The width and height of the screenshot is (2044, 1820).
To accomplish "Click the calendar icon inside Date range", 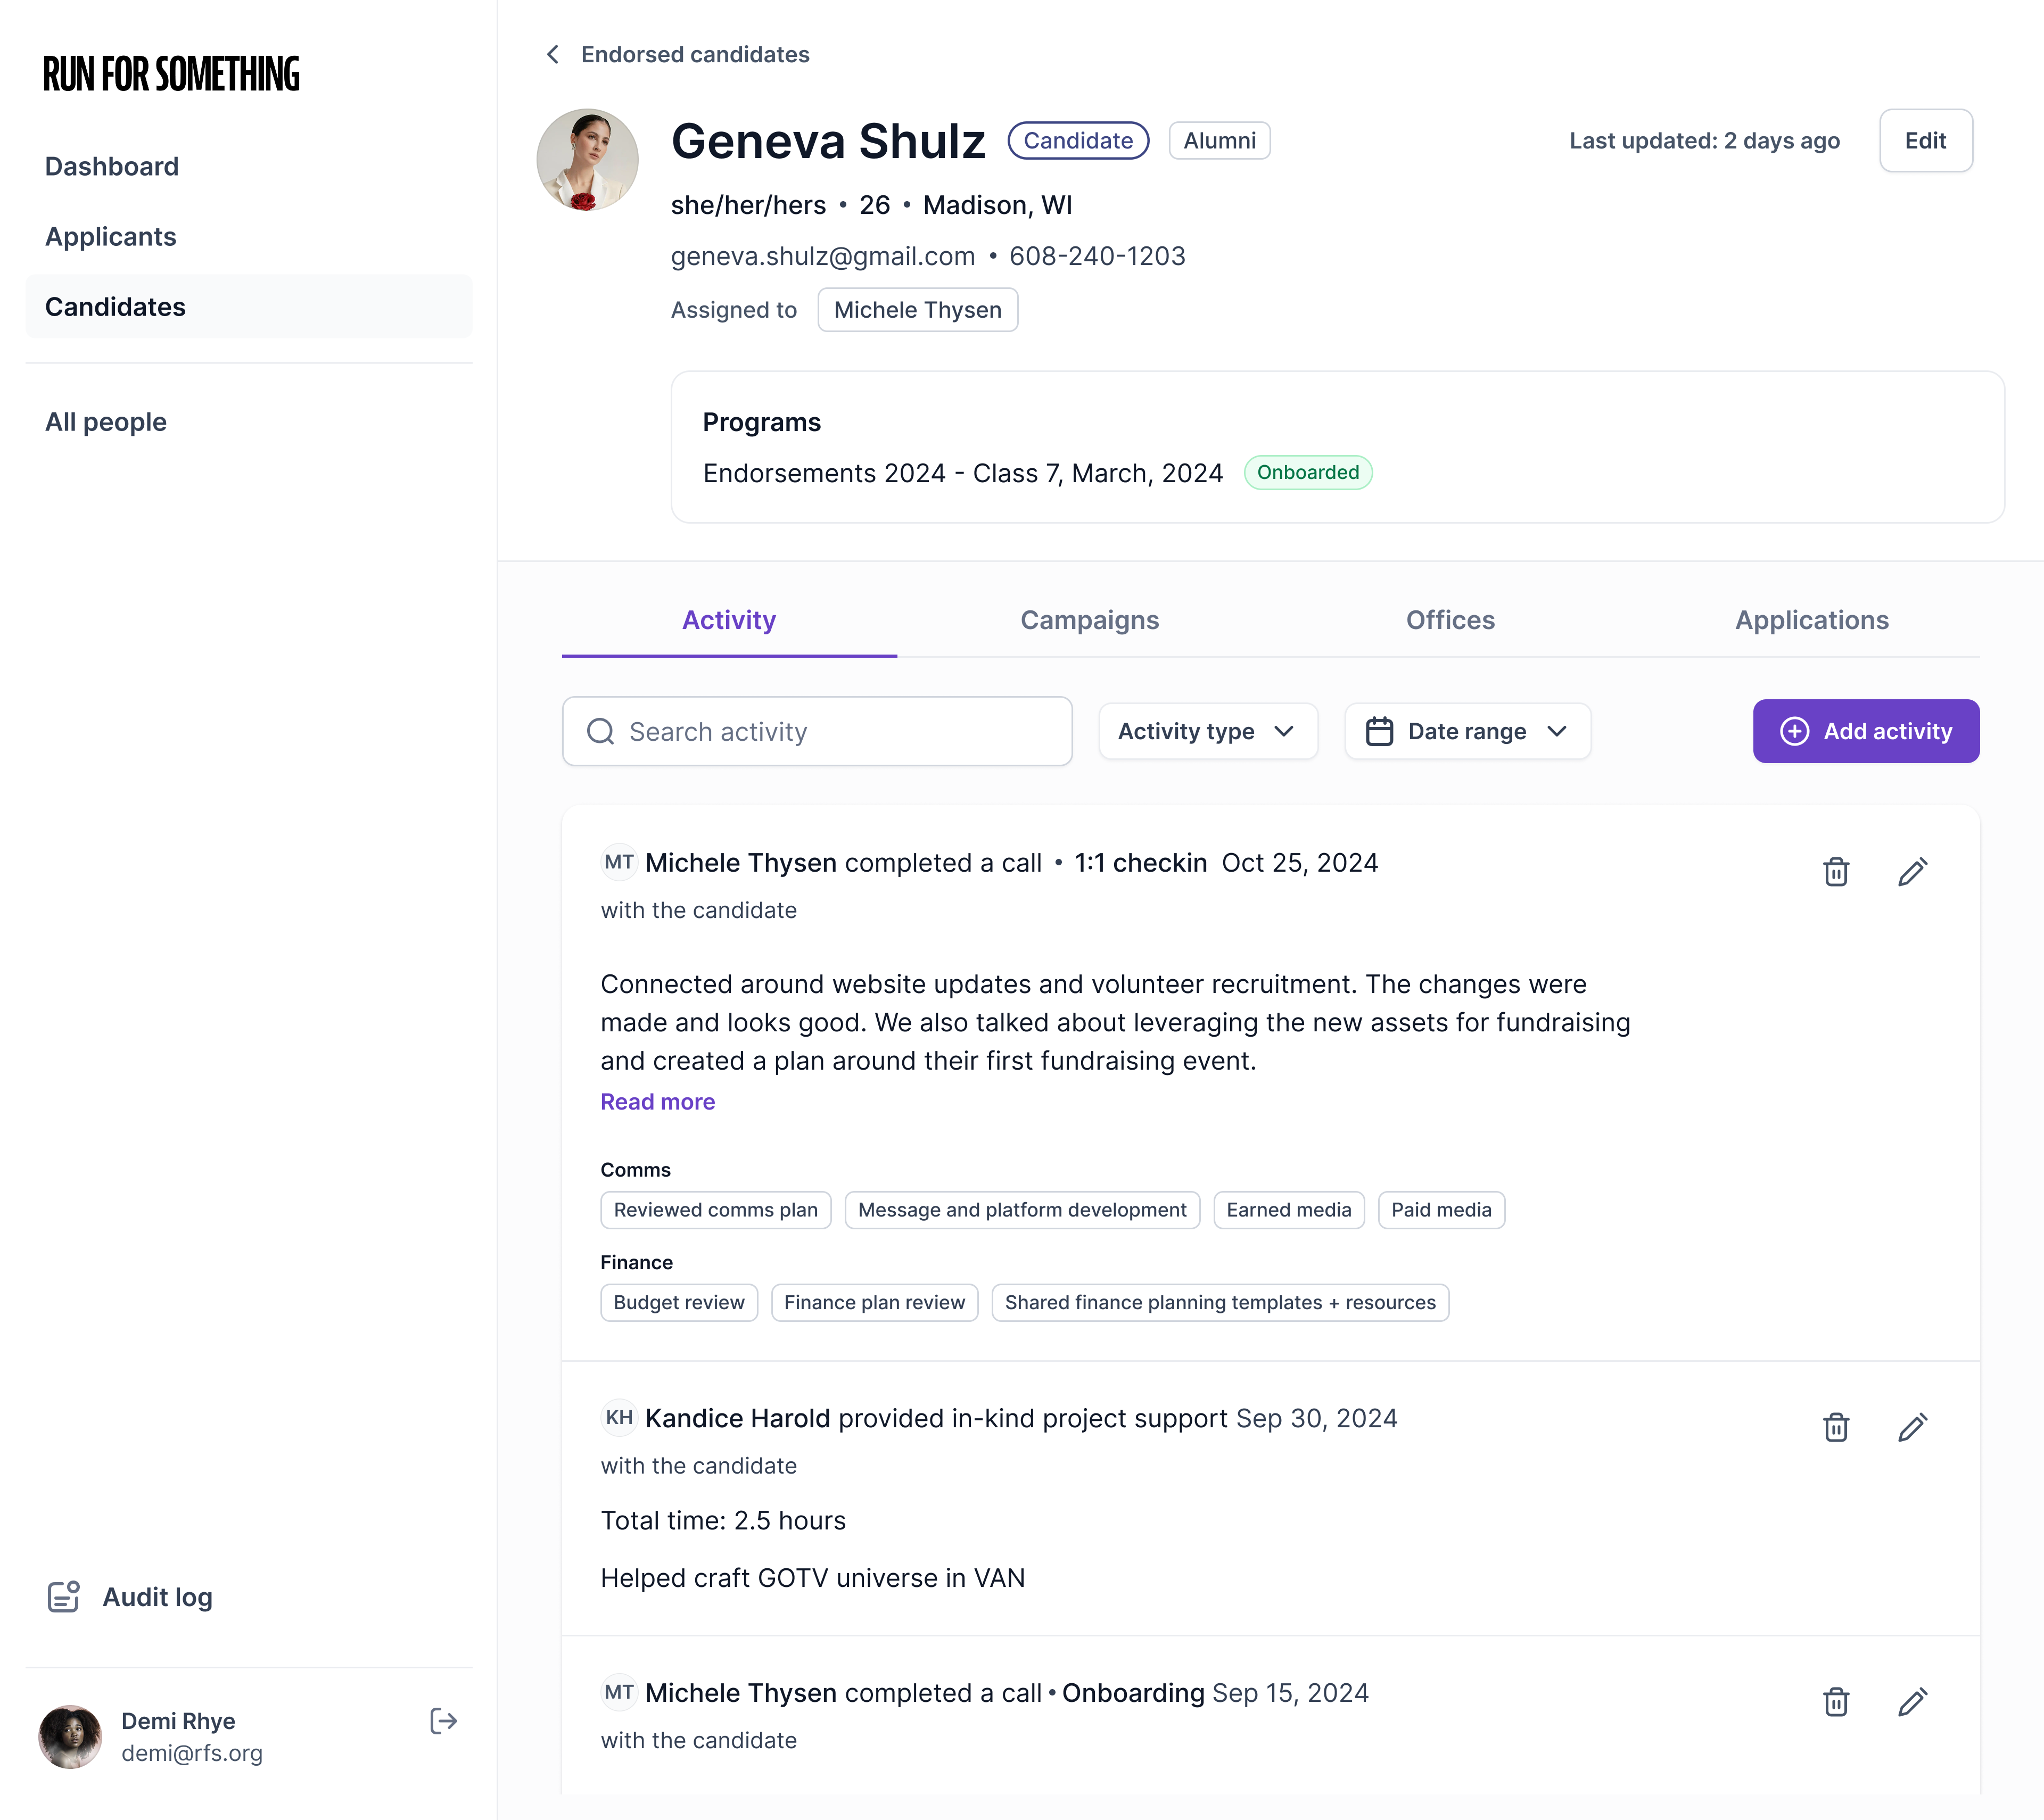I will click(1380, 731).
